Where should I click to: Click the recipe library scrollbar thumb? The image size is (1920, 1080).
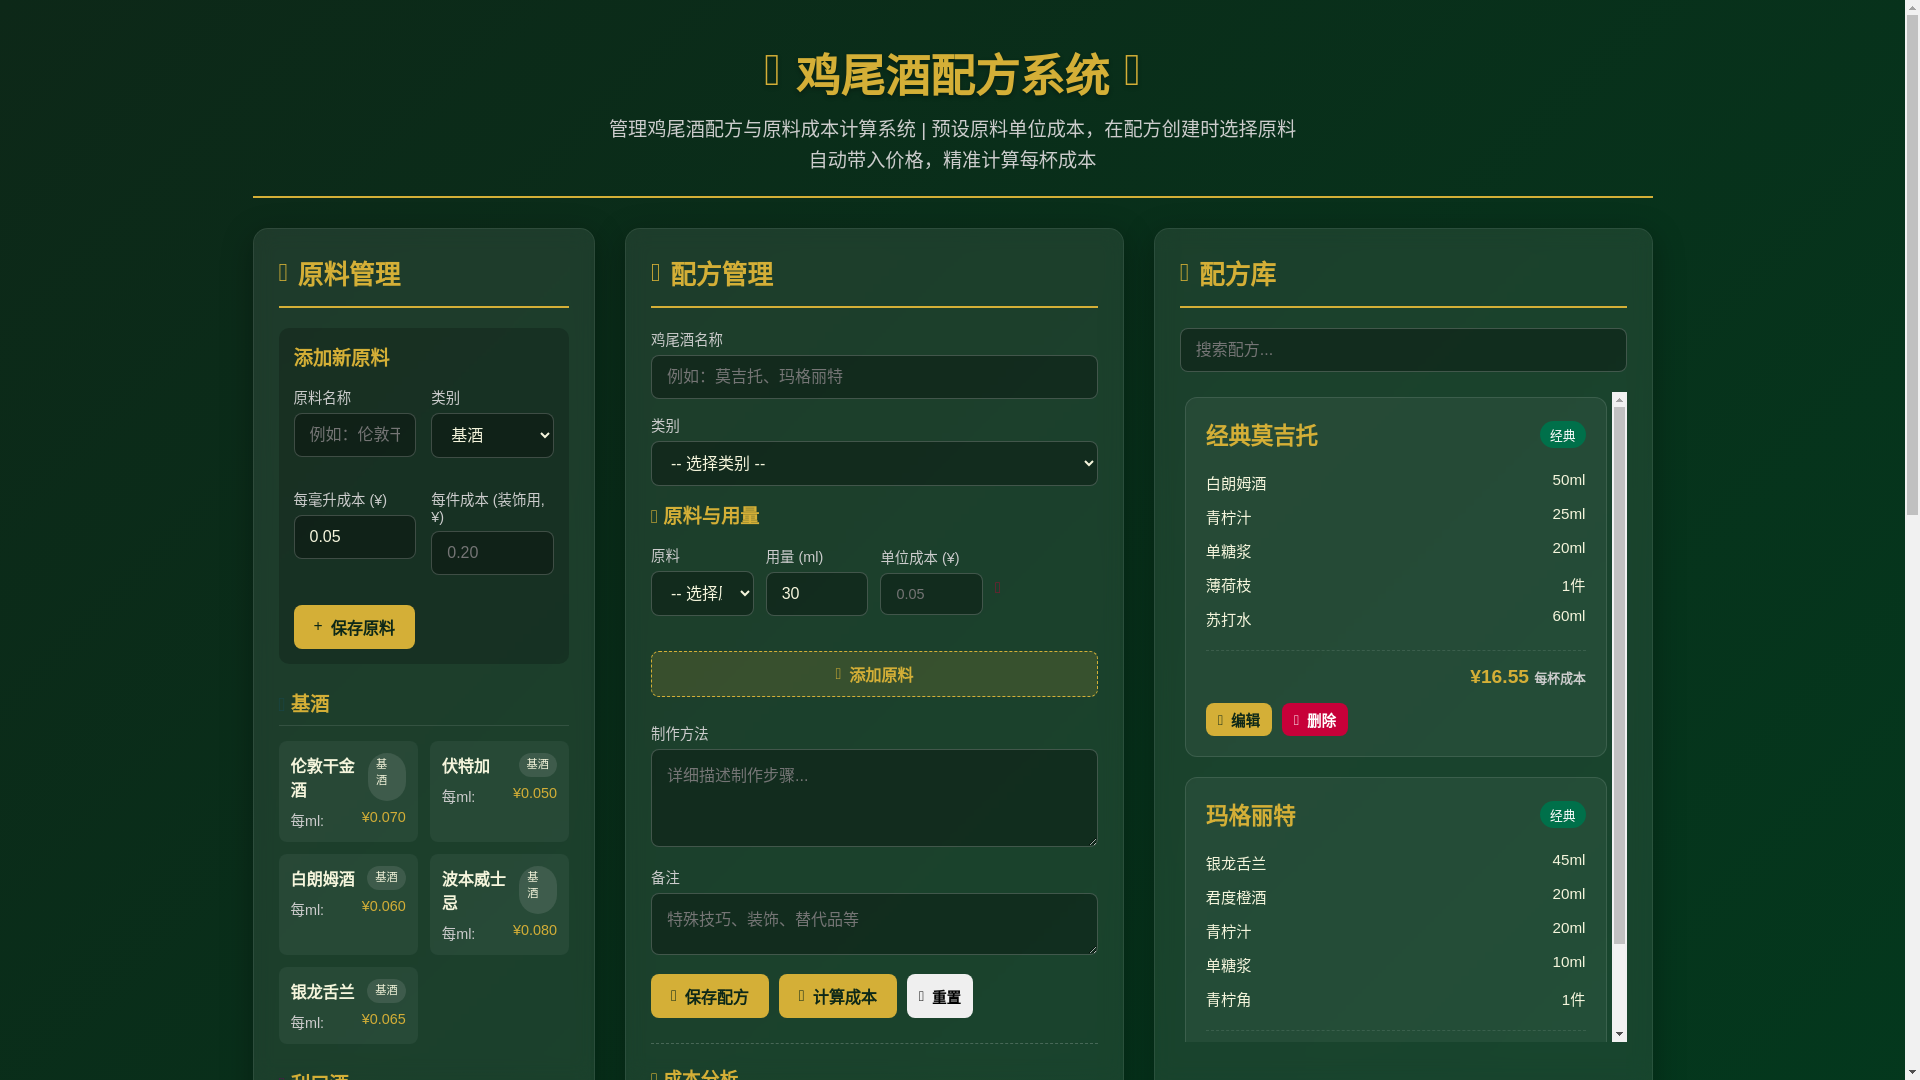[1620, 676]
